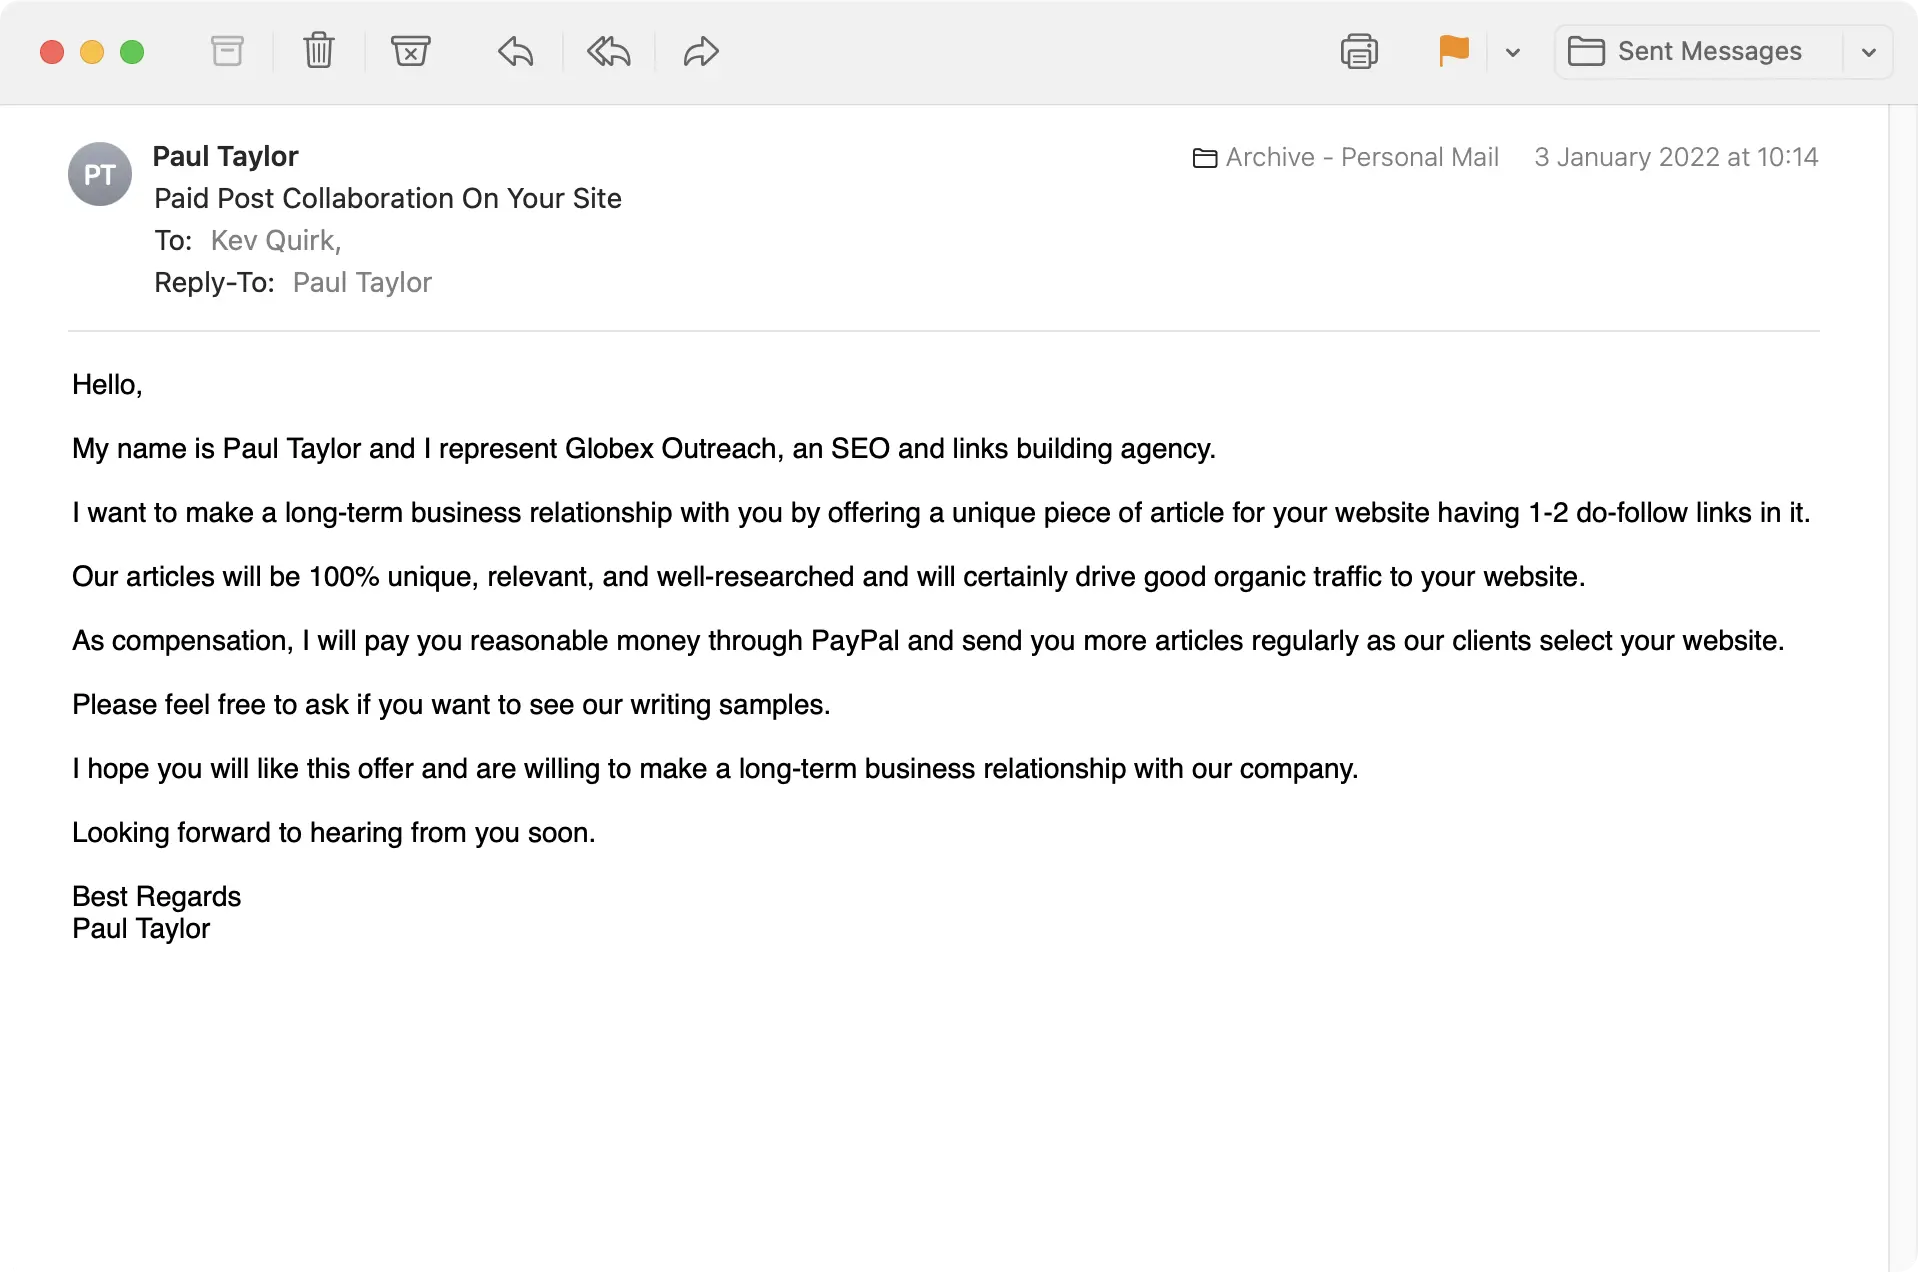Select recipient Kev Quirk

point(274,240)
